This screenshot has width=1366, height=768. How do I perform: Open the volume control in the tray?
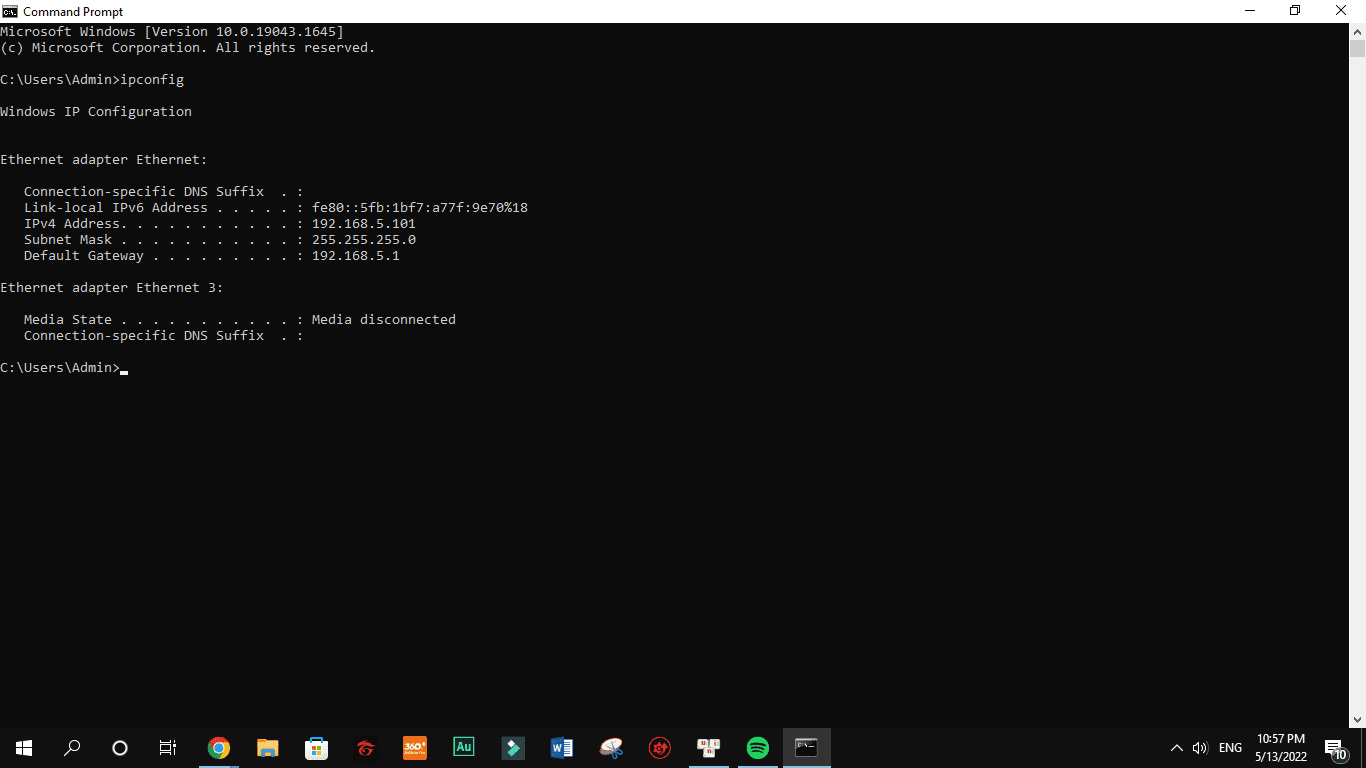click(x=1201, y=748)
